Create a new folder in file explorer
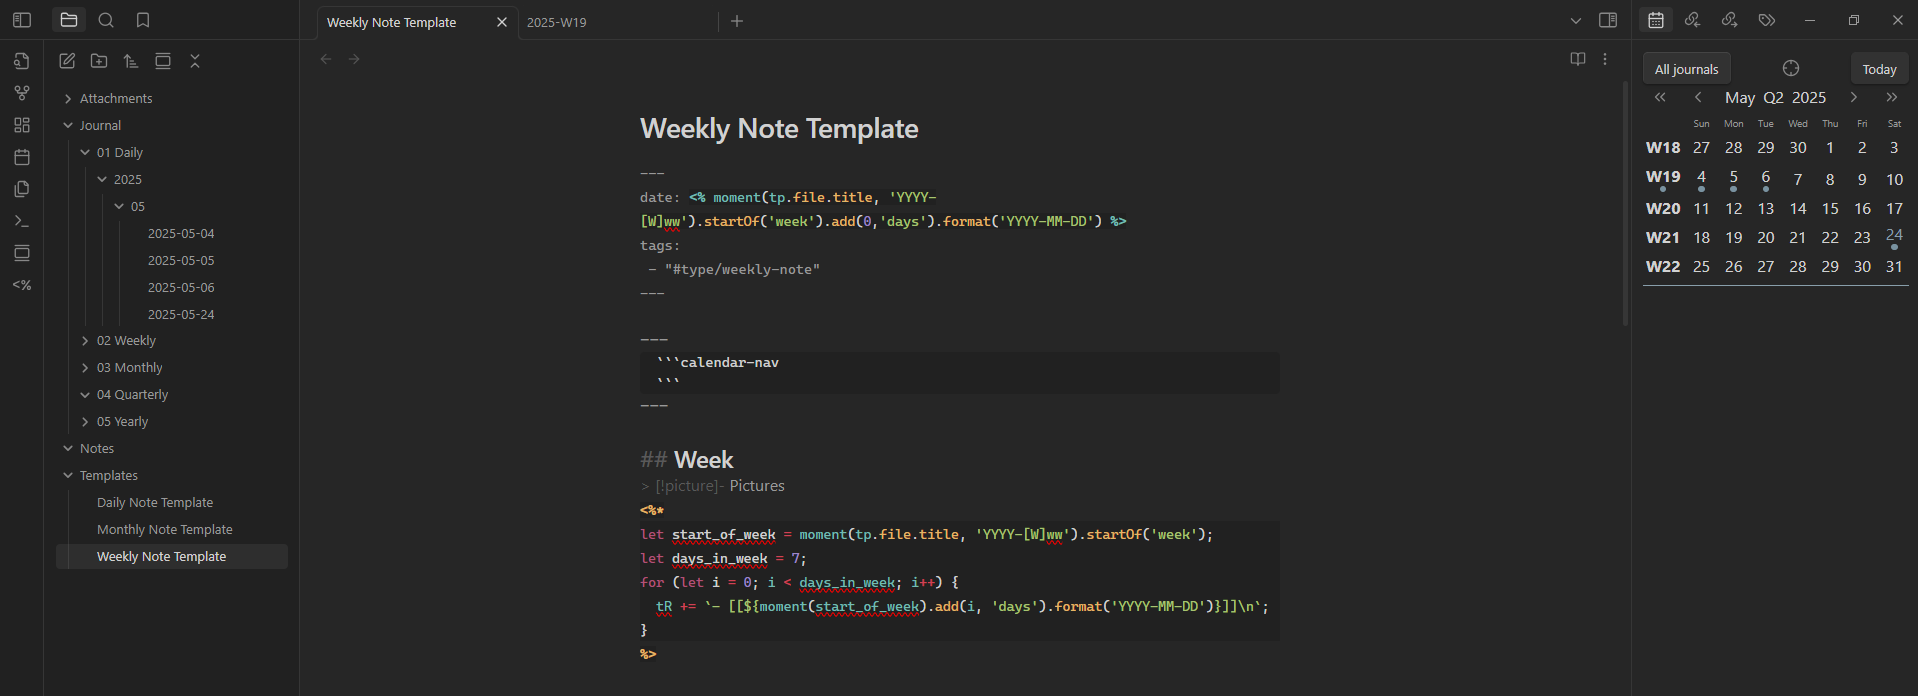The height and width of the screenshot is (696, 1918). tap(99, 61)
